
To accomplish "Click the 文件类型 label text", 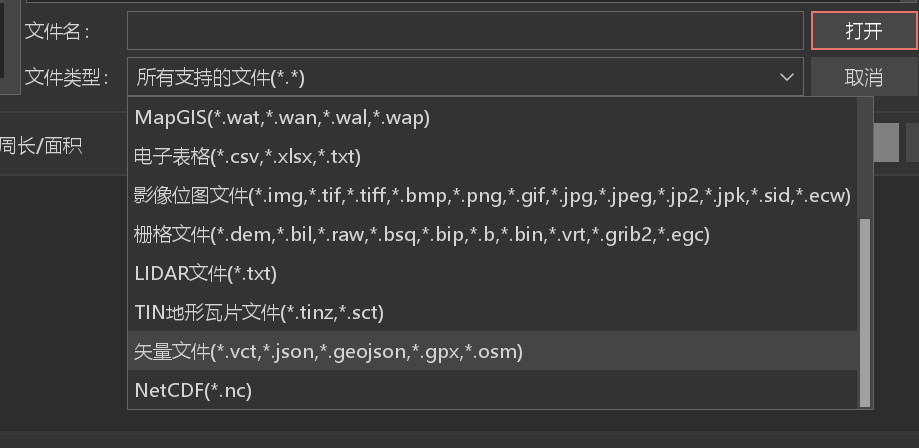I will click(x=66, y=77).
